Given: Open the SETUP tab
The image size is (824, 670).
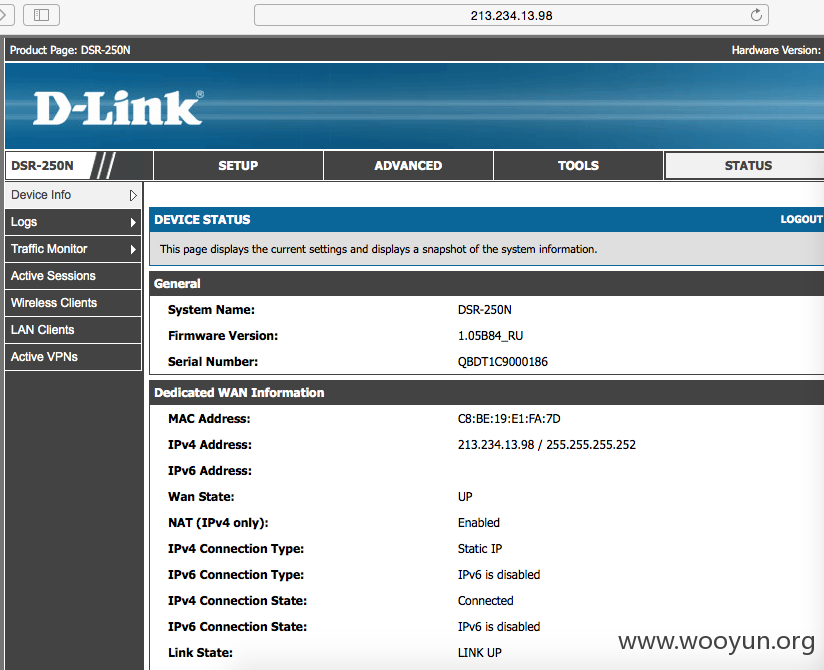Looking at the screenshot, I should click(238, 166).
